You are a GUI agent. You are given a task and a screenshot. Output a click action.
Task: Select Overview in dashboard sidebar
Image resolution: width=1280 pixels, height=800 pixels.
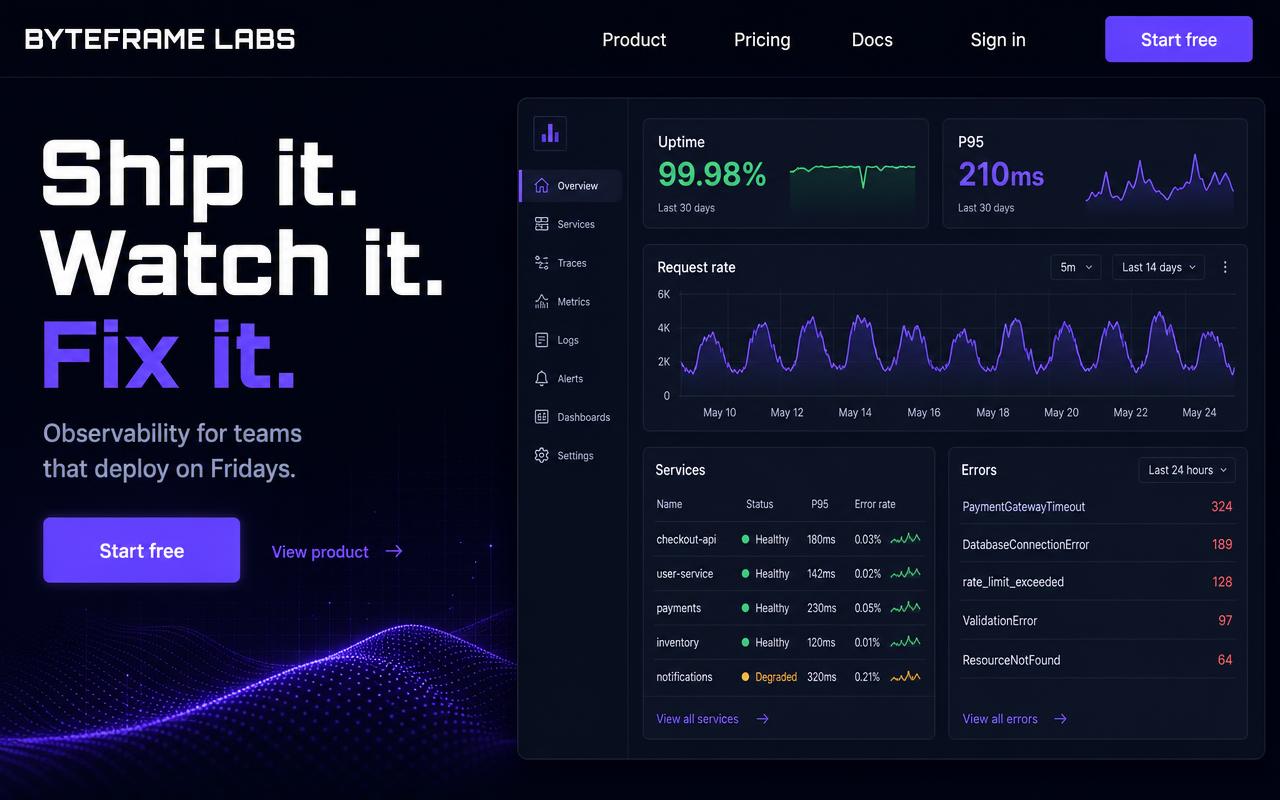click(x=571, y=186)
